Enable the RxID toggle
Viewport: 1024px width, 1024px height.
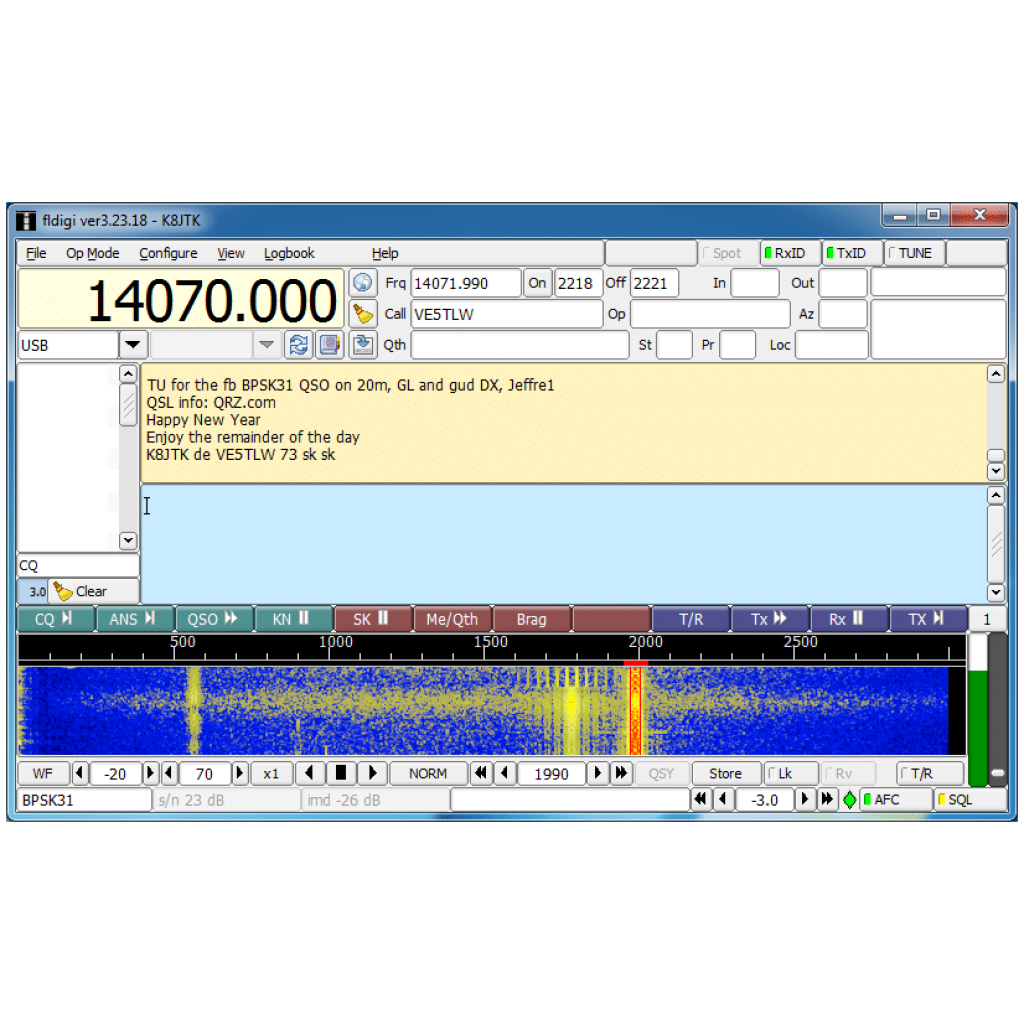[789, 253]
